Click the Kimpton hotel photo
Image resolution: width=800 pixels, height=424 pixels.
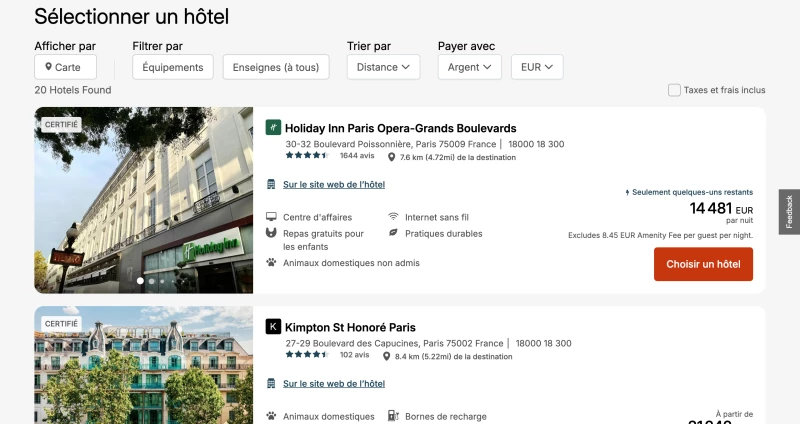coord(143,365)
